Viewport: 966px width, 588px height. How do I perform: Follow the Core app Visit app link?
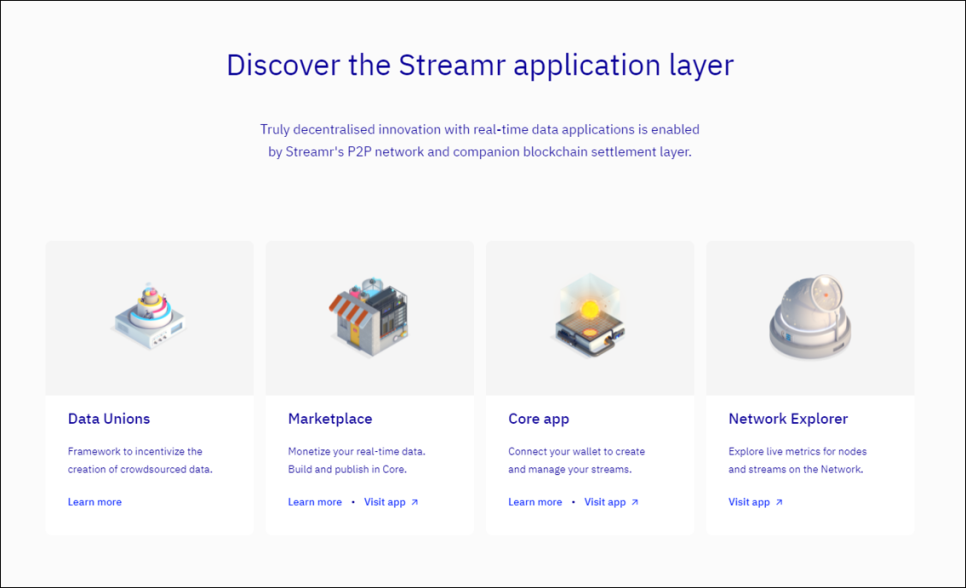611,502
